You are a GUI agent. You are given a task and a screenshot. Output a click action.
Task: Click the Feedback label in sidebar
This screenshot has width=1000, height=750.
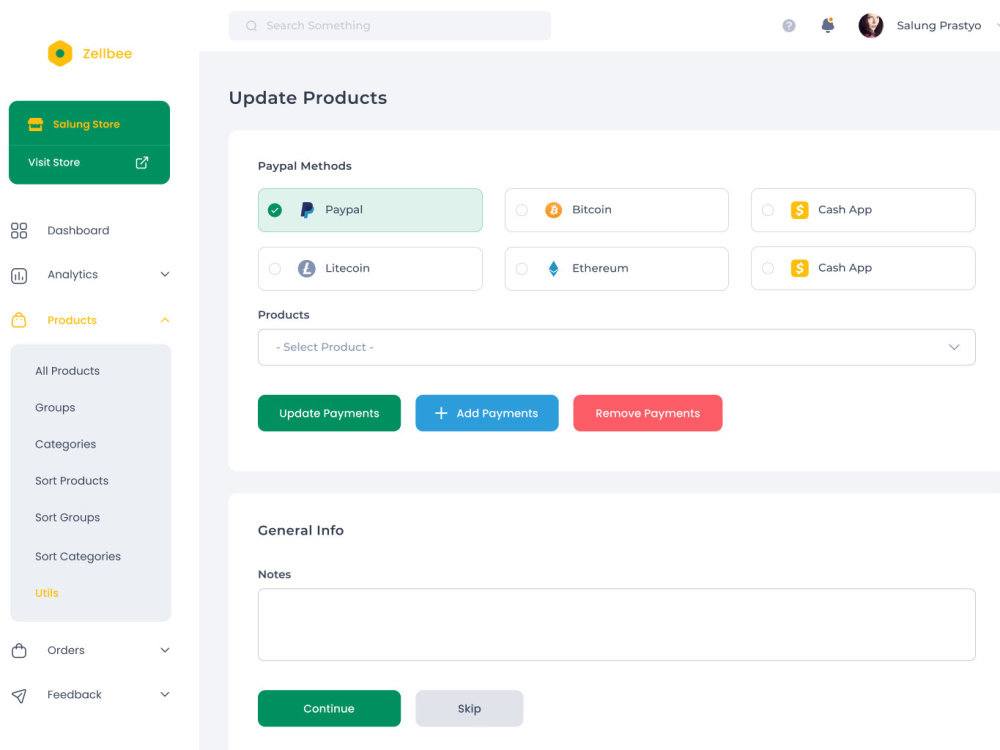point(74,695)
